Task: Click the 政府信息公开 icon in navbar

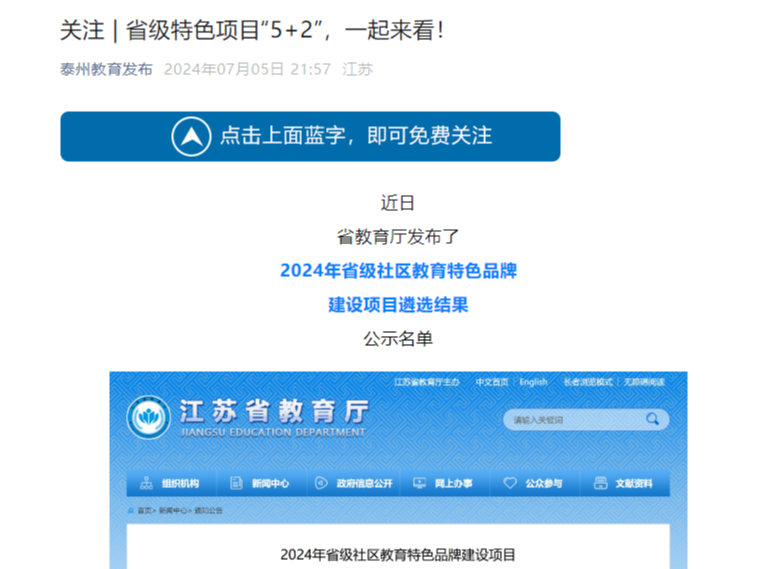Action: pyautogui.click(x=321, y=483)
